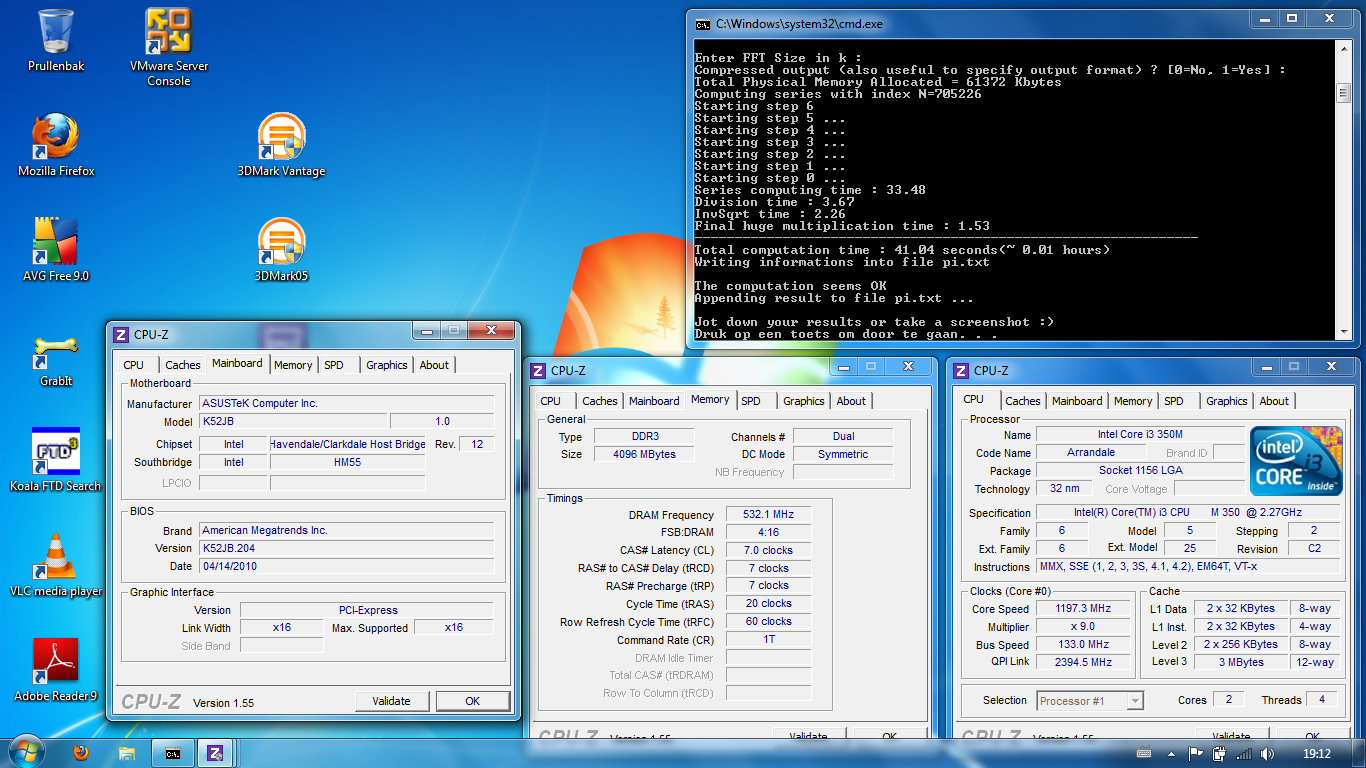Open the Windows Start menu orb
Image resolution: width=1366 pixels, height=768 pixels.
click(25, 752)
